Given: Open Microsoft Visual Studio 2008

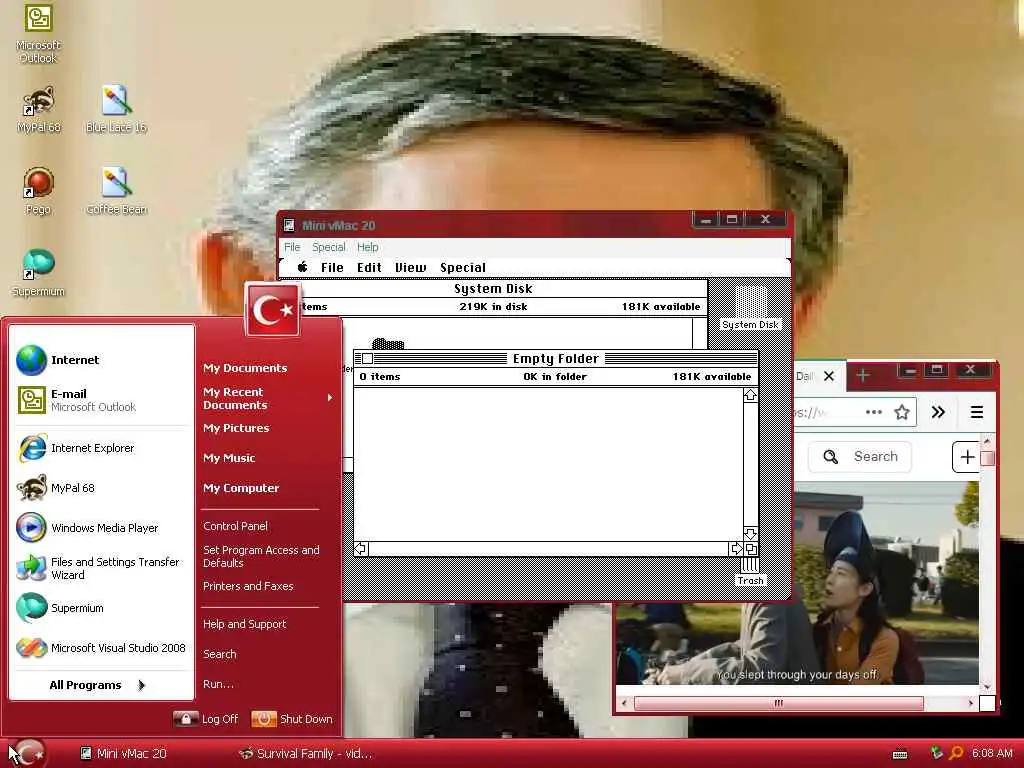Looking at the screenshot, I should click(103, 648).
